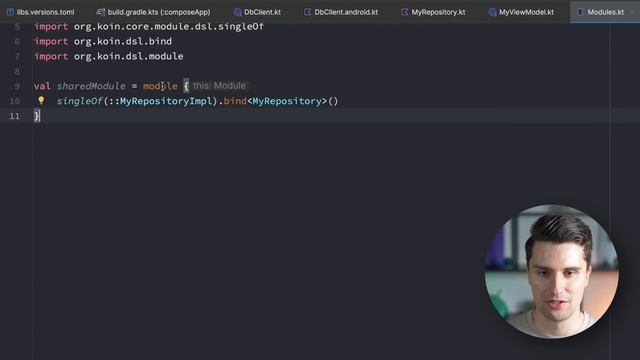The width and height of the screenshot is (640, 360).
Task: Click the Gradle icon on build.gradle.kts tab
Action: point(100,12)
